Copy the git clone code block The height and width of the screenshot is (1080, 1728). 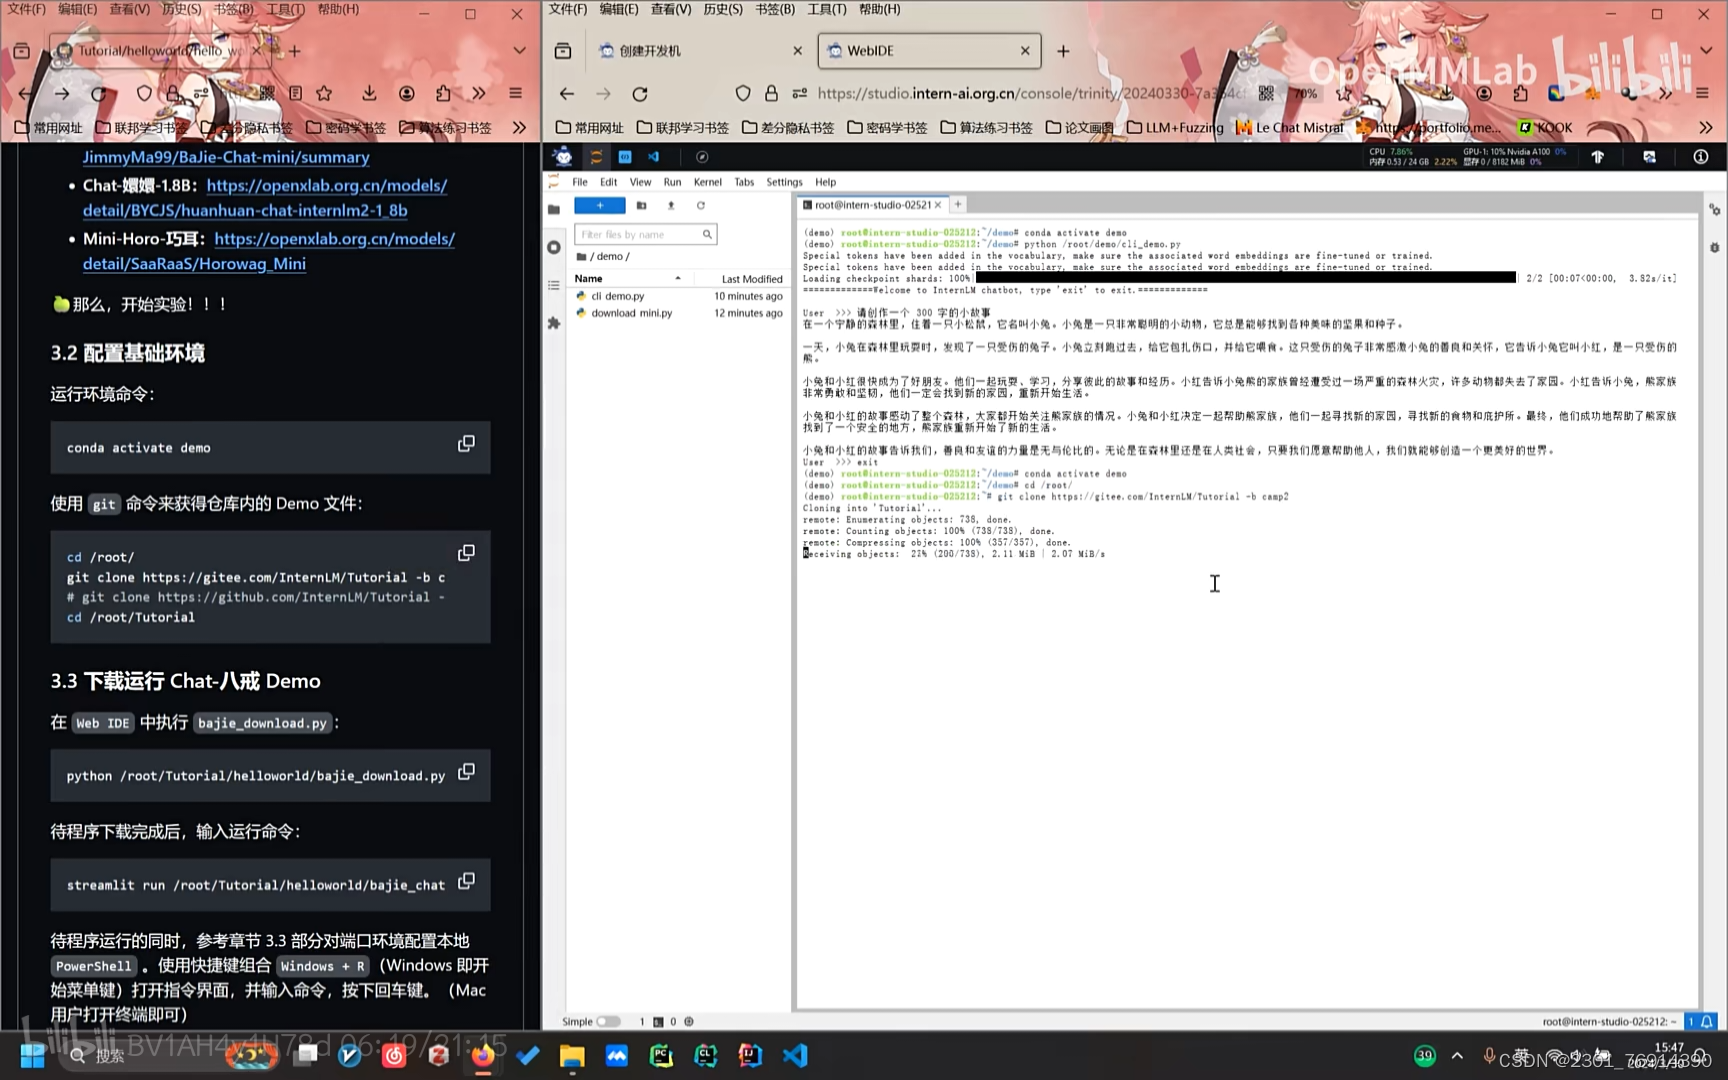466,553
